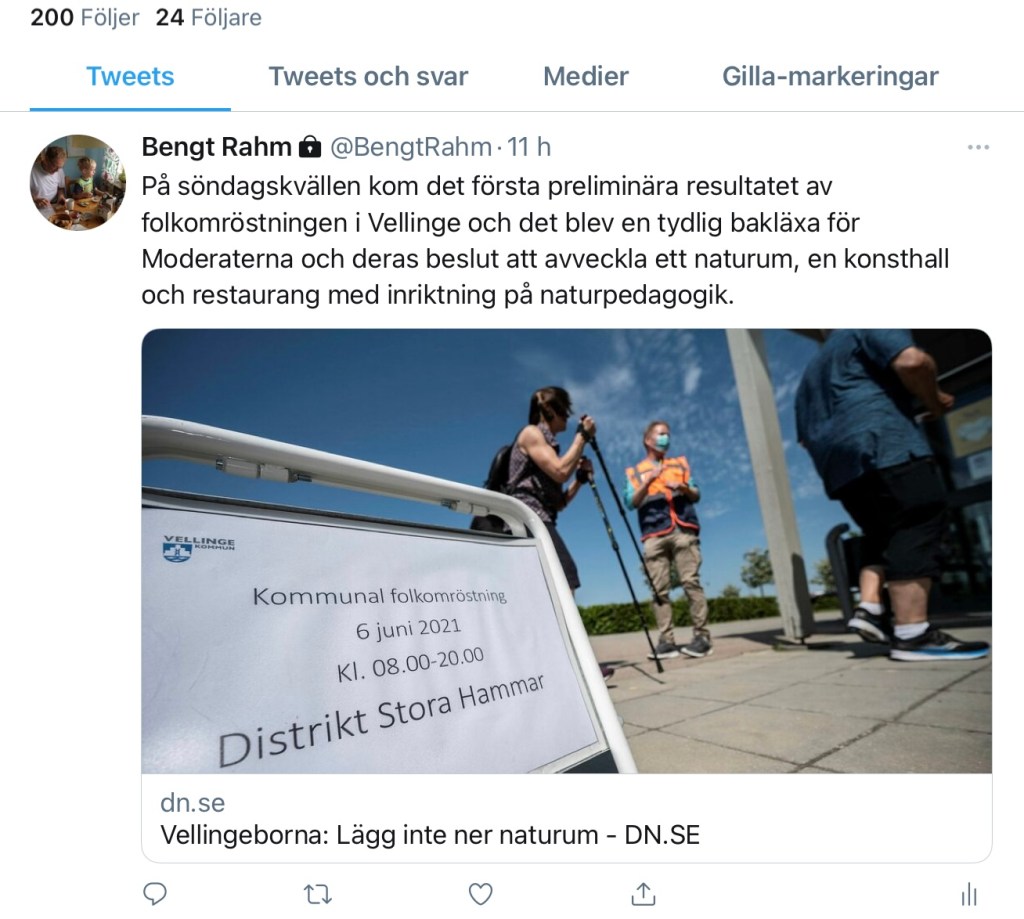The image size is (1024, 919).
Task: Open Vellingeborna: Lägg inte ner naturum headline
Action: click(x=430, y=835)
